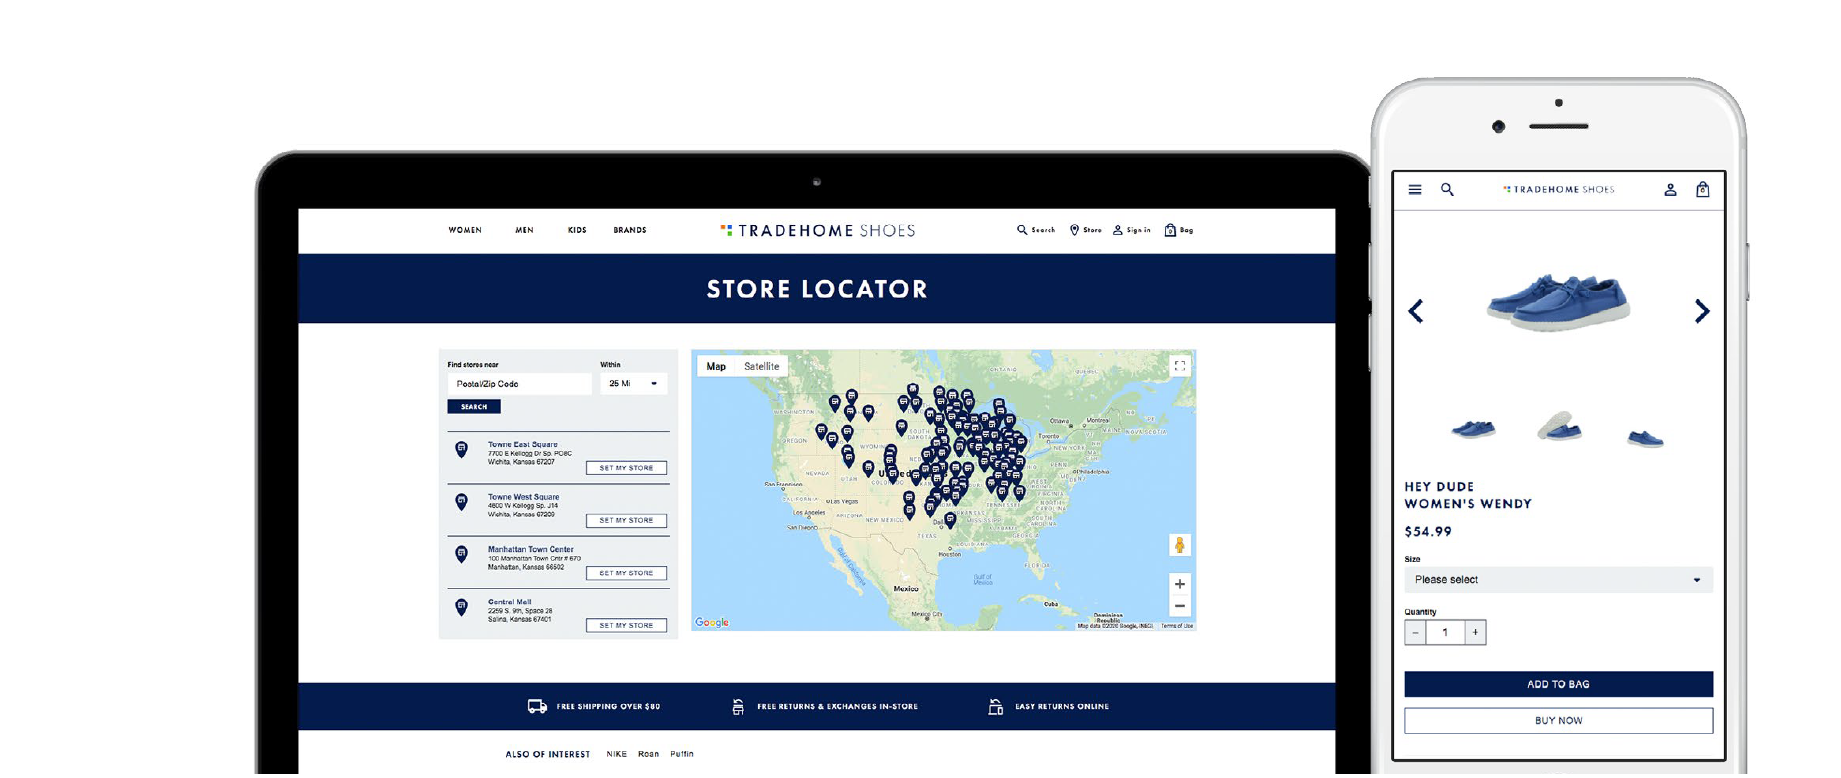Click the Street View pegman on the map
This screenshot has width=1841, height=778.
pos(1180,545)
